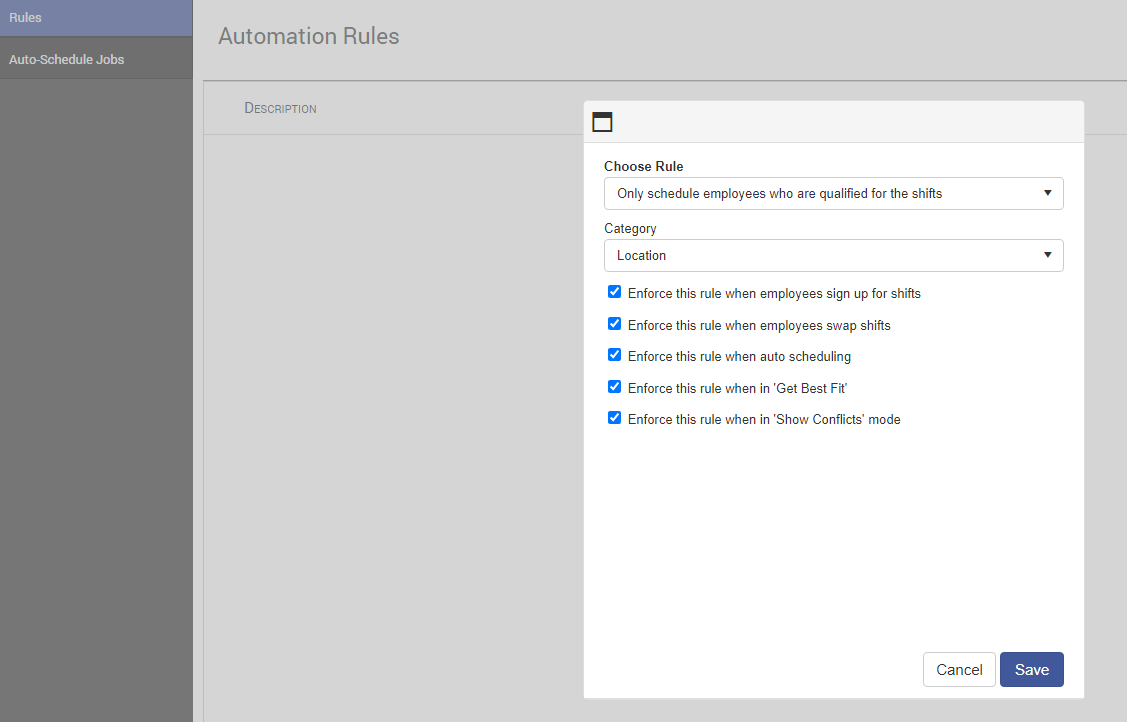Viewport: 1127px width, 722px height.
Task: Toggle the employees swap shifts rule
Action: (x=614, y=323)
